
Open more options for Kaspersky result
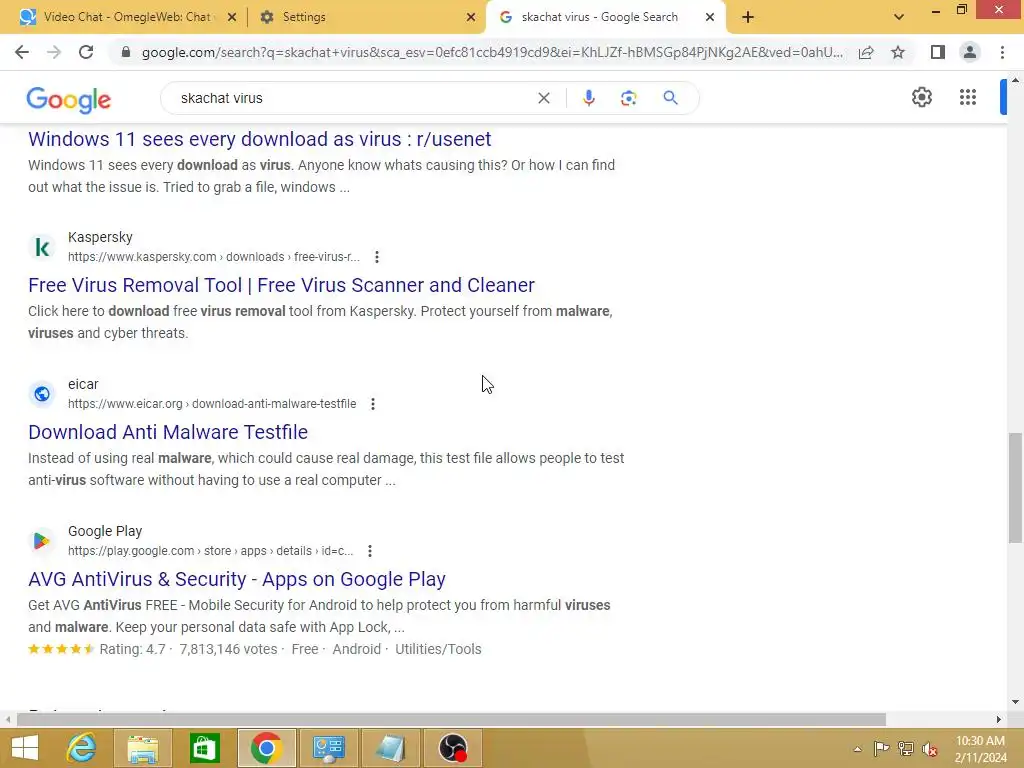pos(377,257)
